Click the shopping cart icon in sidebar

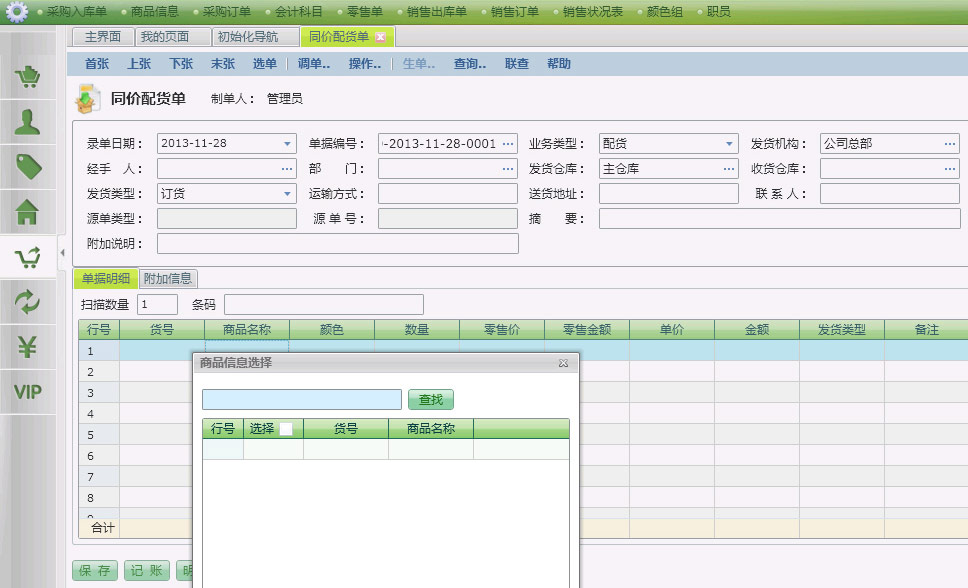[x=27, y=78]
